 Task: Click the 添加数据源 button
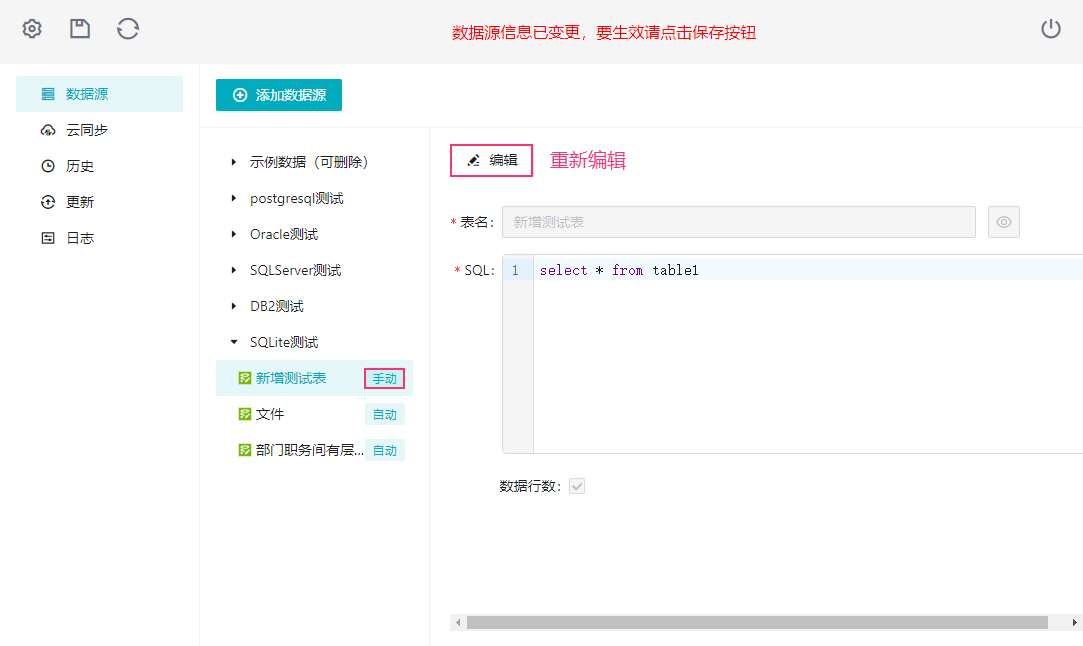click(278, 95)
